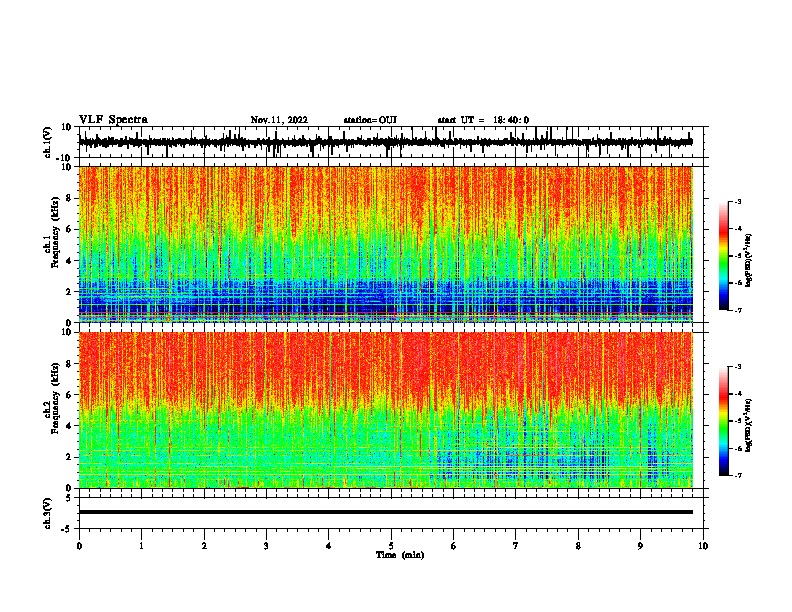Click time axis tick label "7"

516,546
